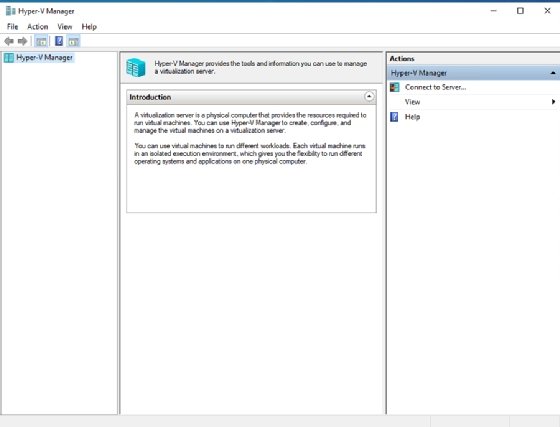560x427 pixels.
Task: Click the Hyper-V Manager actions group header
Action: (x=474, y=73)
